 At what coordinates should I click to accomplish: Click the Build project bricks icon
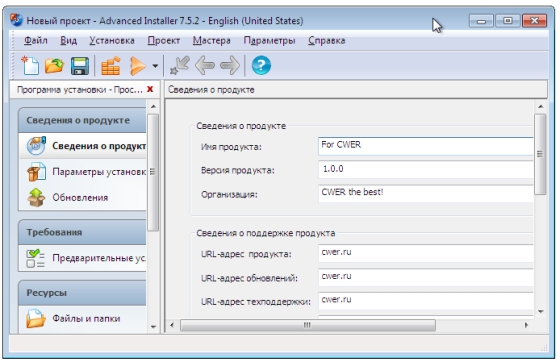110,66
